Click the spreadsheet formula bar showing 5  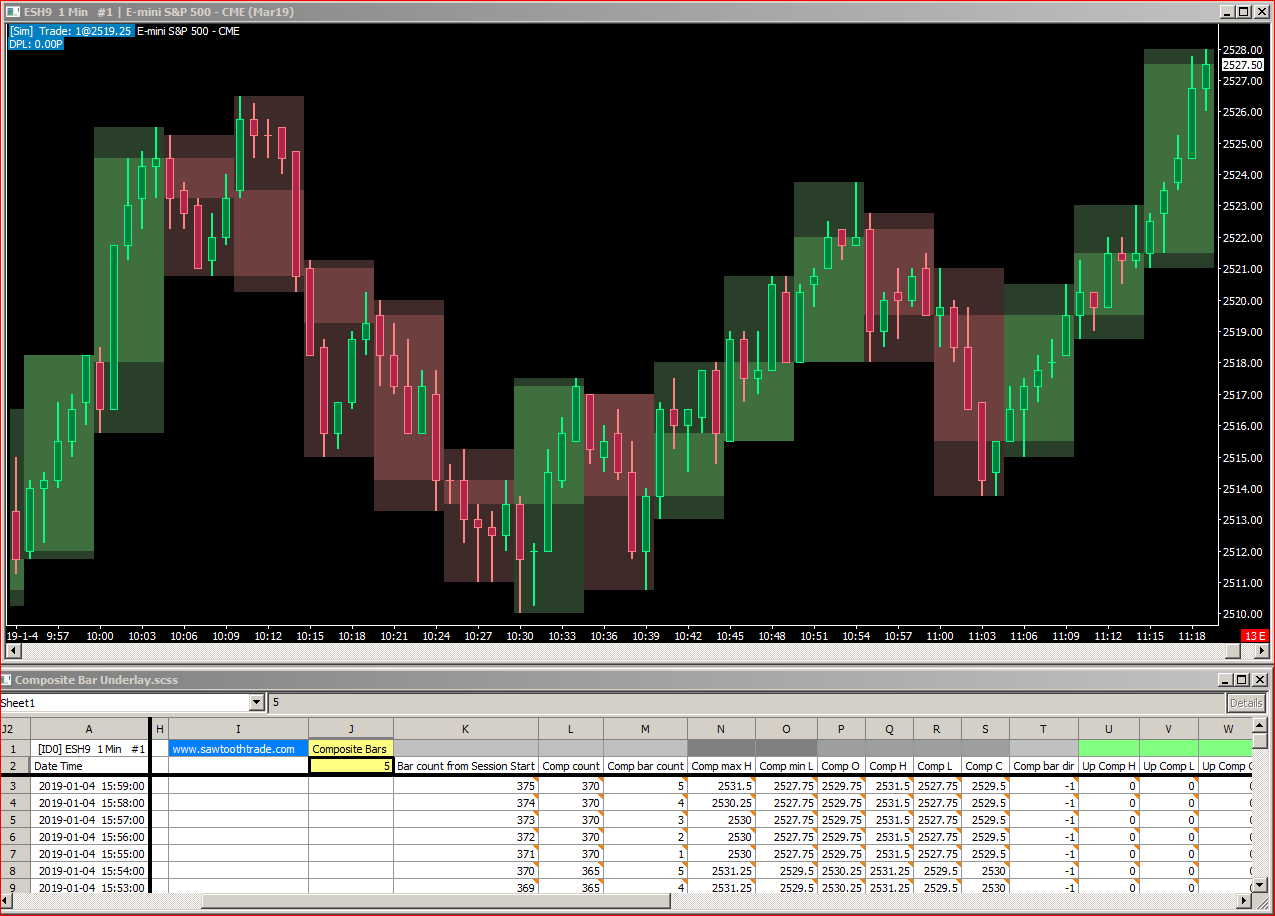[745, 703]
